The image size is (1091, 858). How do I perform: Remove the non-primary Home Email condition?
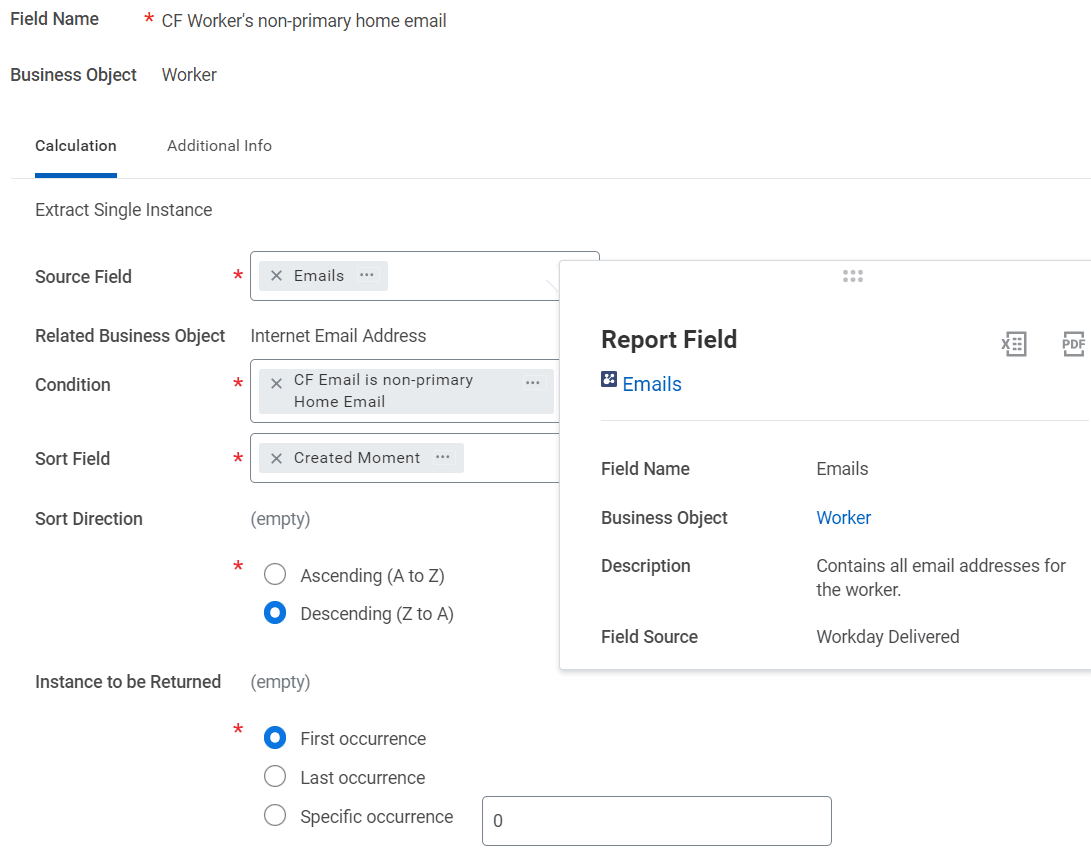pos(277,384)
